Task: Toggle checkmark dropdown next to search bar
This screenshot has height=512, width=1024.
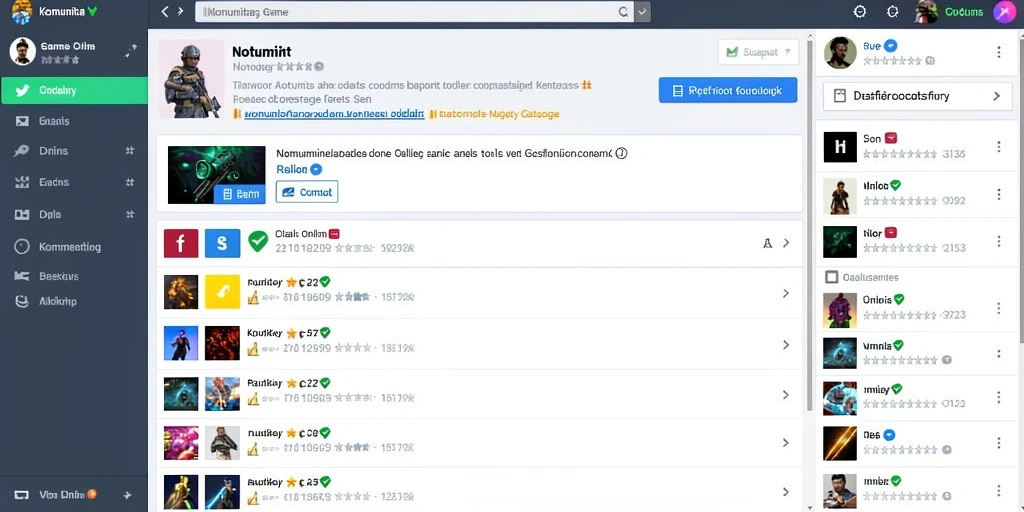Action: click(x=643, y=12)
